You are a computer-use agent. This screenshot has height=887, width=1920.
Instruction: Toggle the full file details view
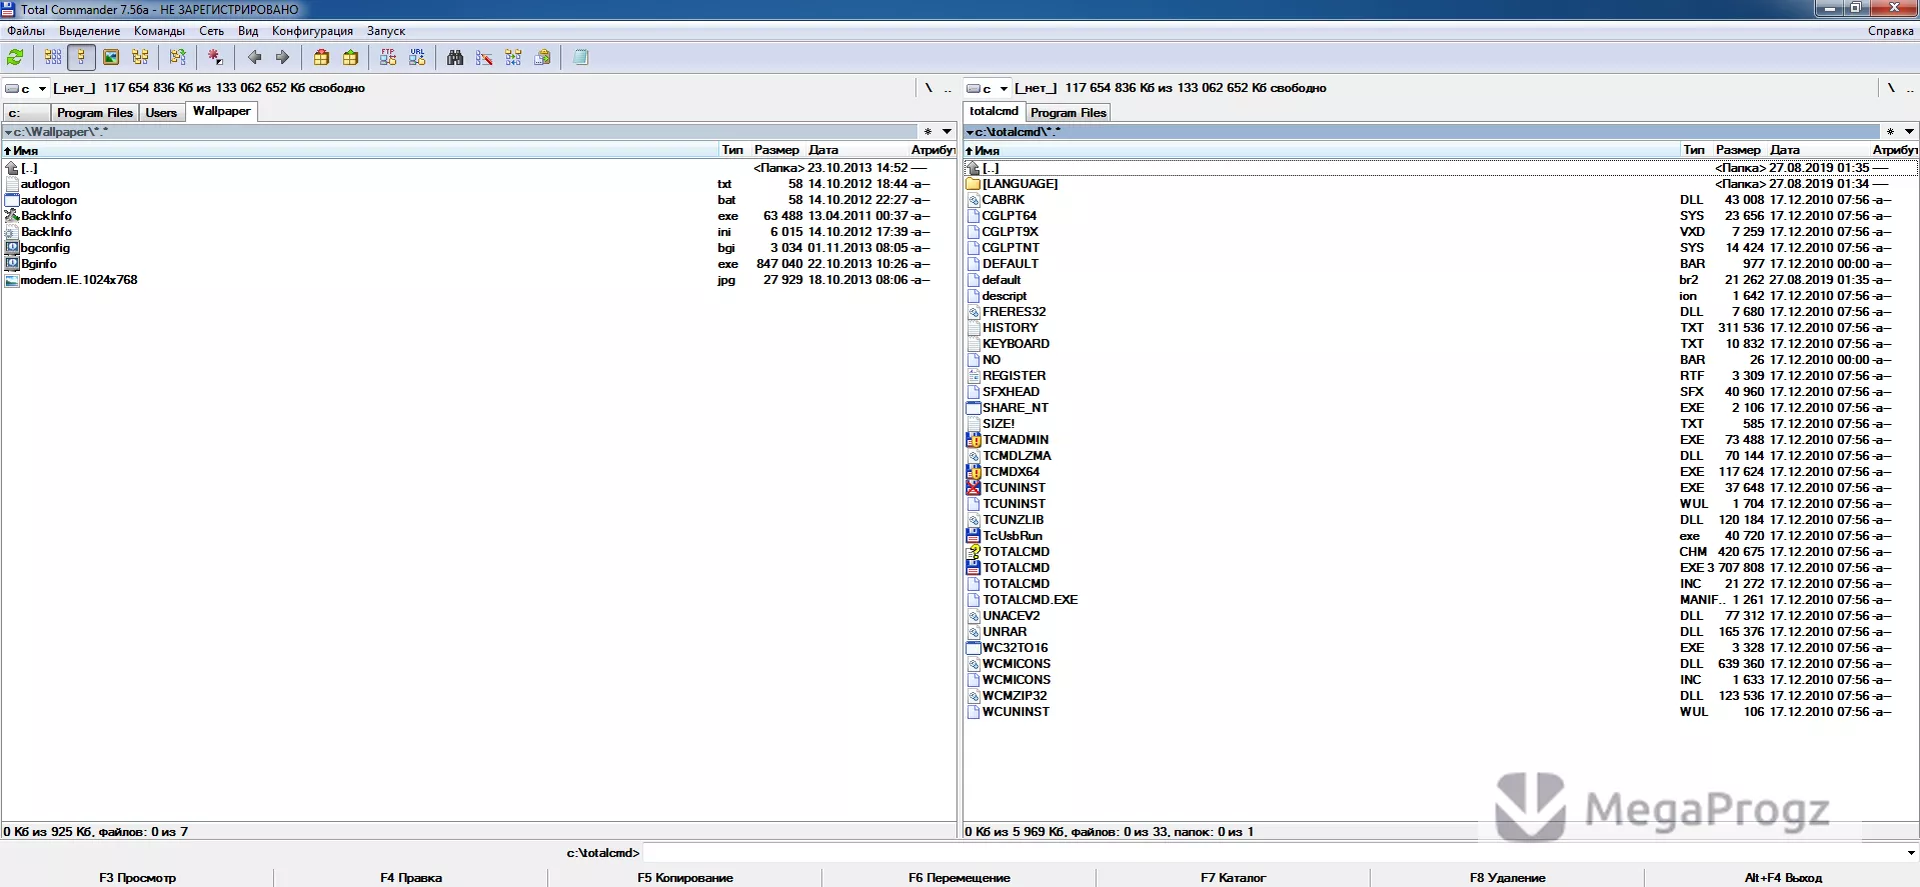(82, 58)
